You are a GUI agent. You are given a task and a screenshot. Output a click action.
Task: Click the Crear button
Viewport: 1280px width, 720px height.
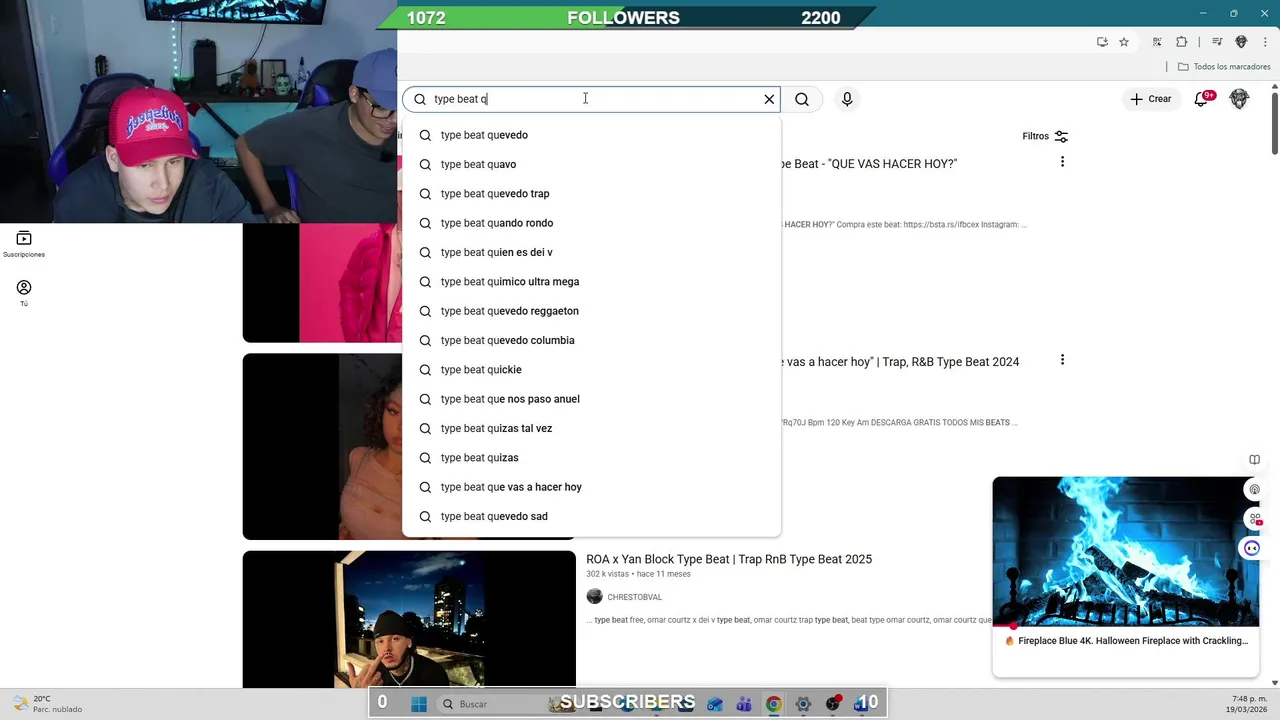(1150, 99)
